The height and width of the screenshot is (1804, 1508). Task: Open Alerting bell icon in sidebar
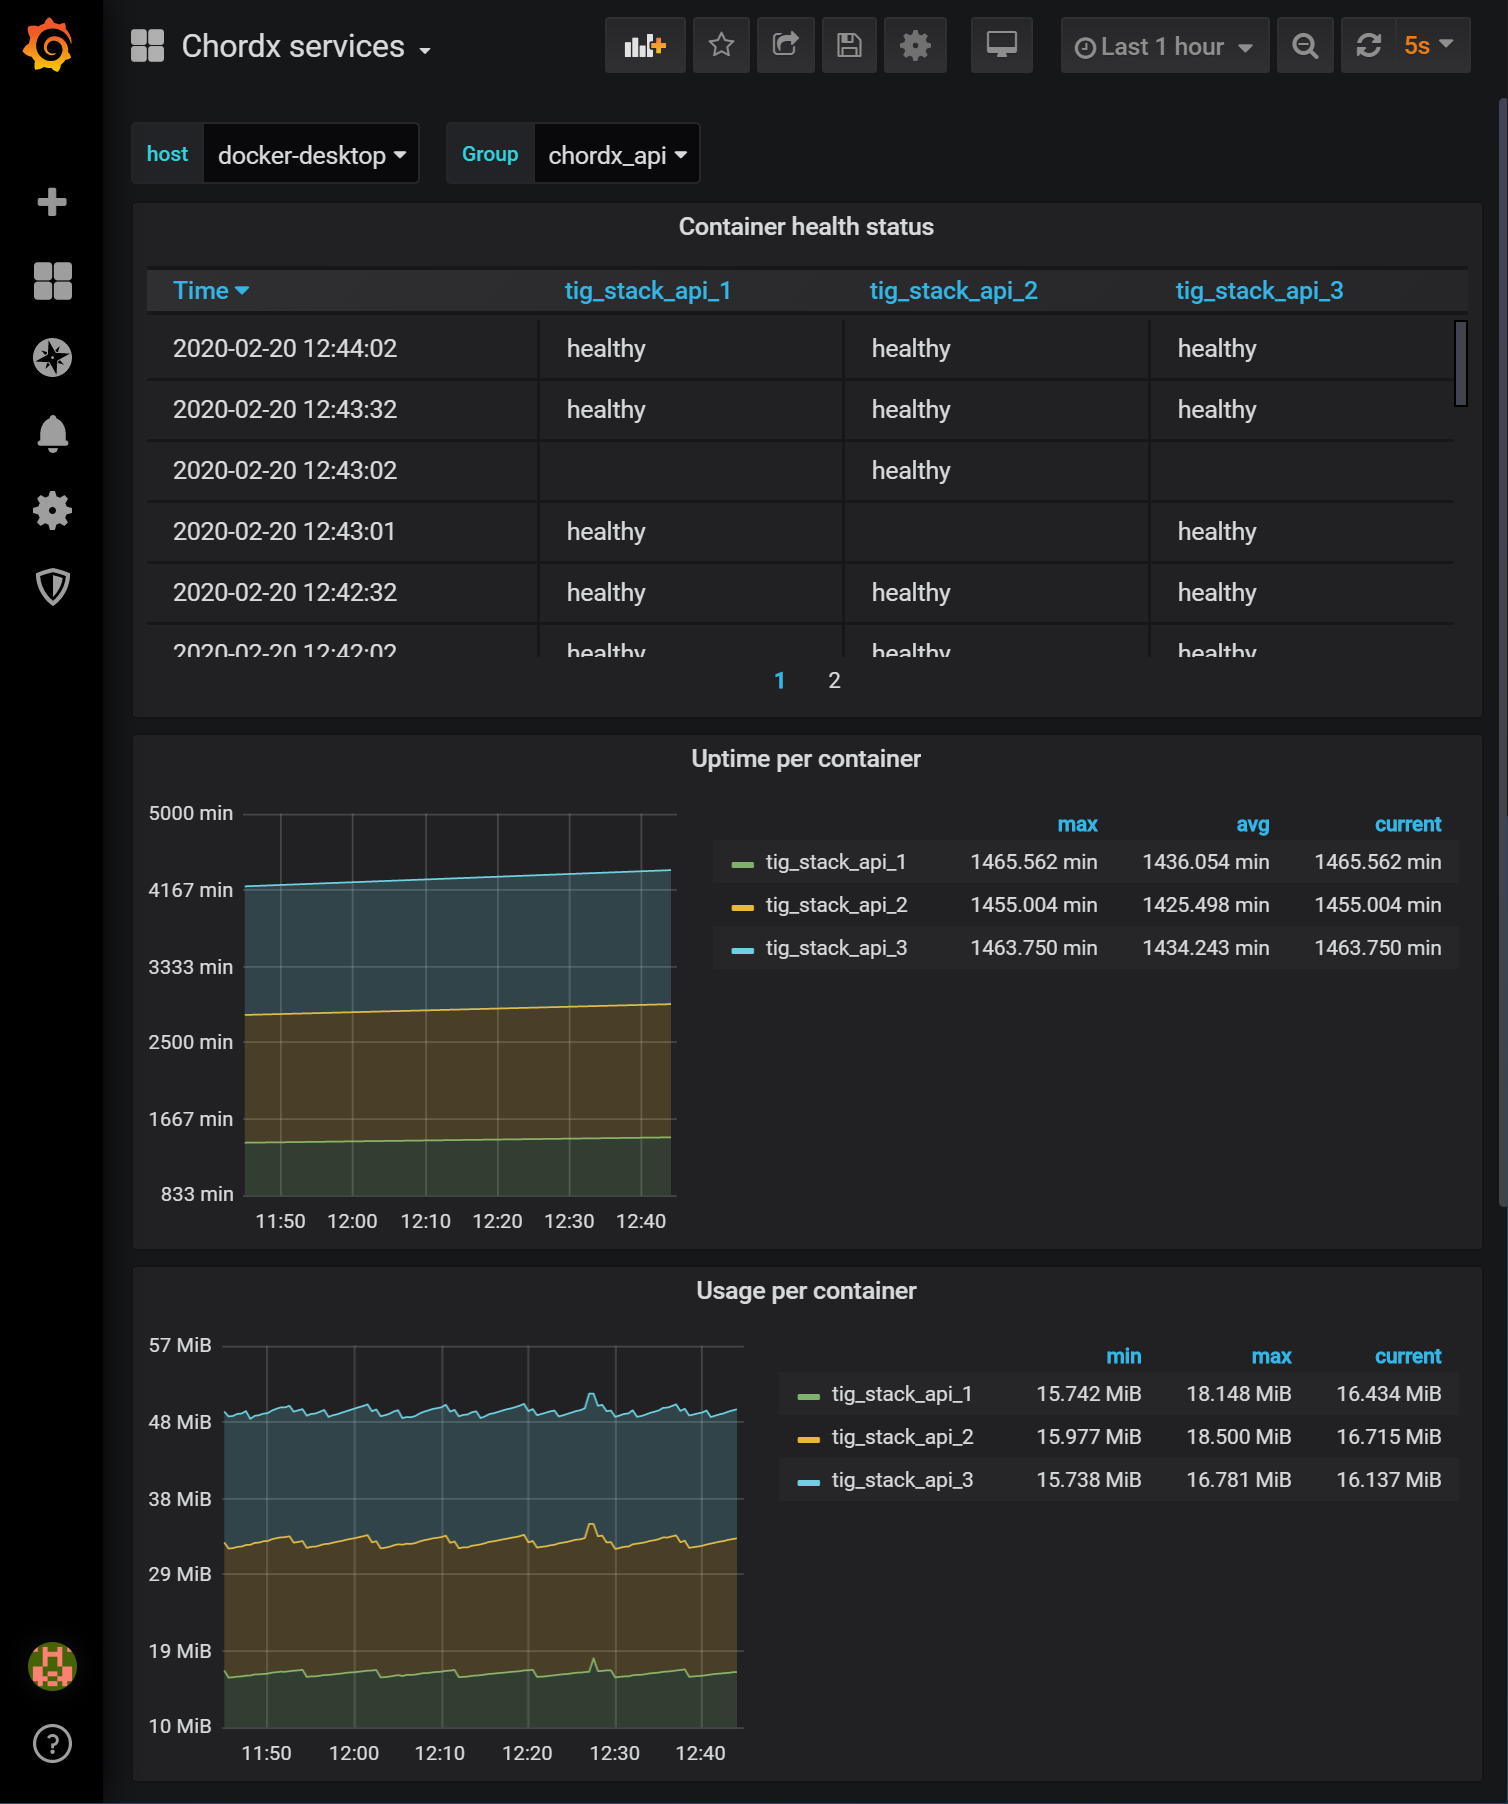point(52,434)
